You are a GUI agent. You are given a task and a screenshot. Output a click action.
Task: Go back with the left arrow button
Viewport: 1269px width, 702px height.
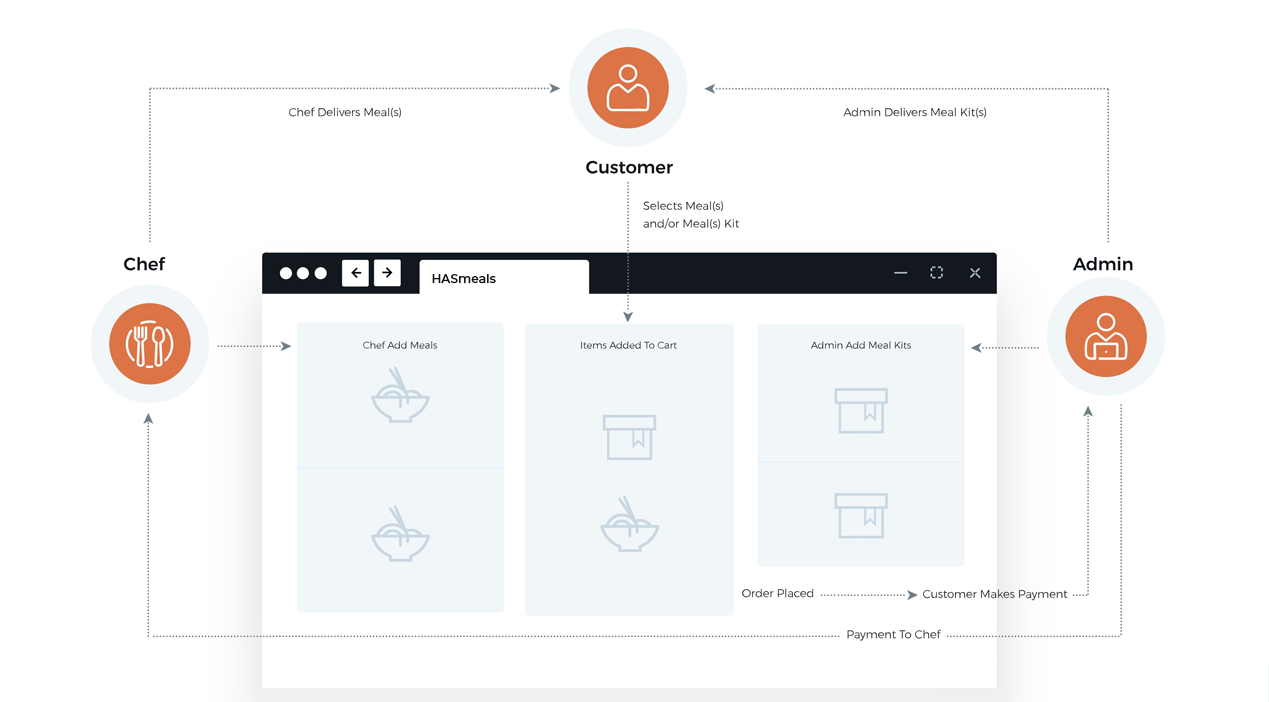point(355,273)
